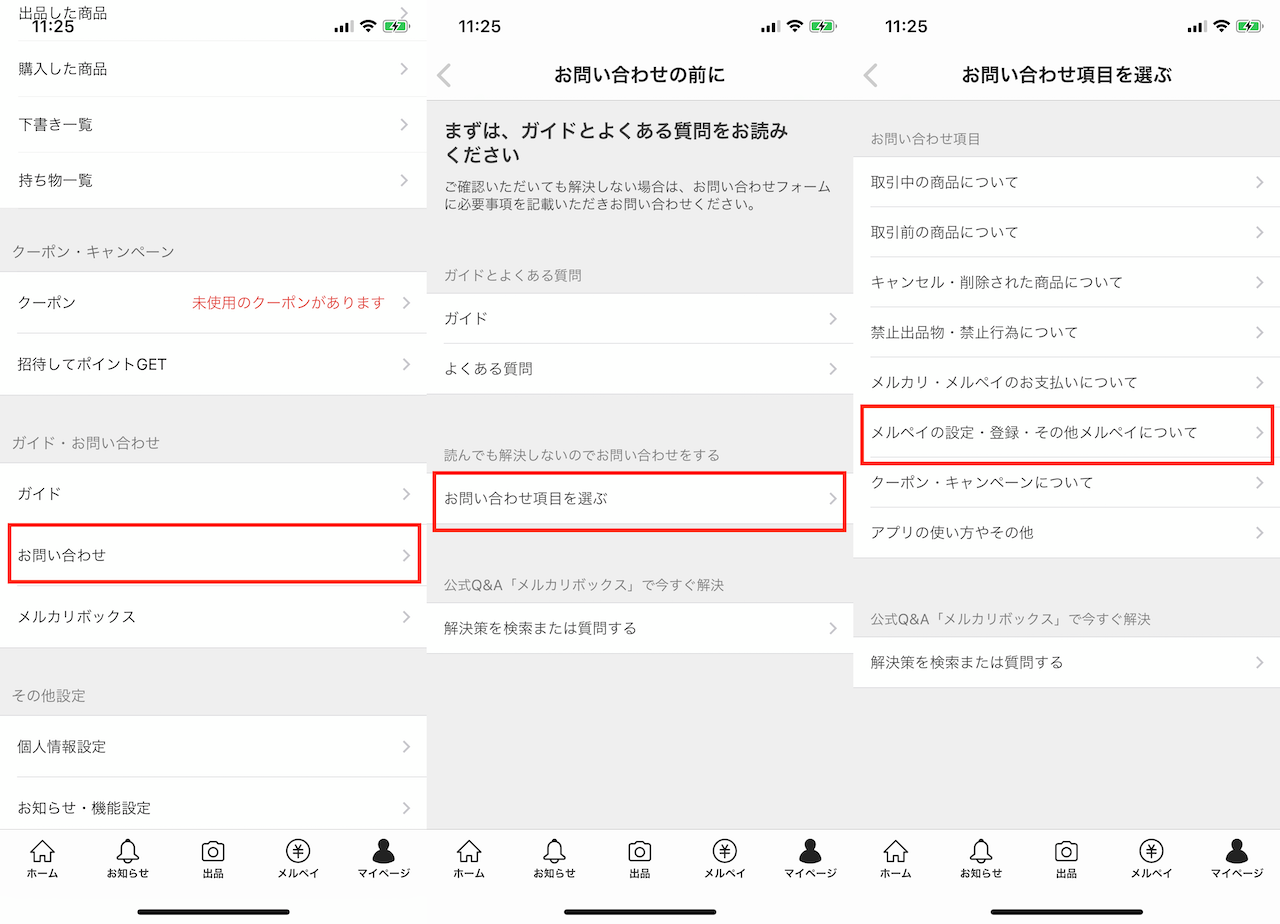Tap back arrow on お問い合わせ項目を選ぶ screen
The image size is (1280, 924).
point(871,75)
